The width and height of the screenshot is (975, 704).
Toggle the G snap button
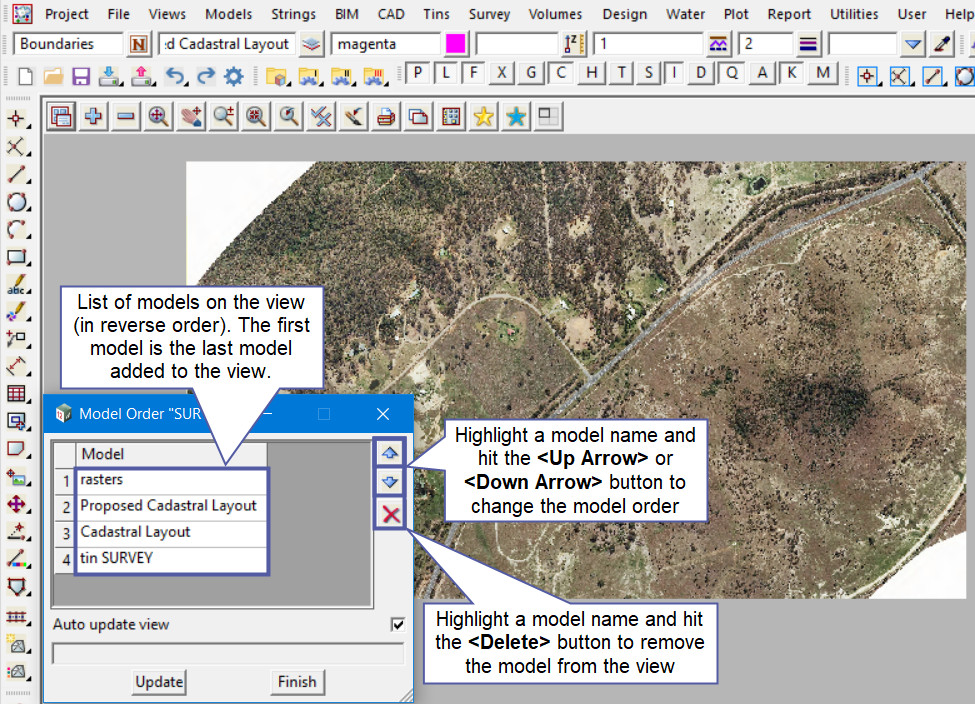[x=532, y=74]
